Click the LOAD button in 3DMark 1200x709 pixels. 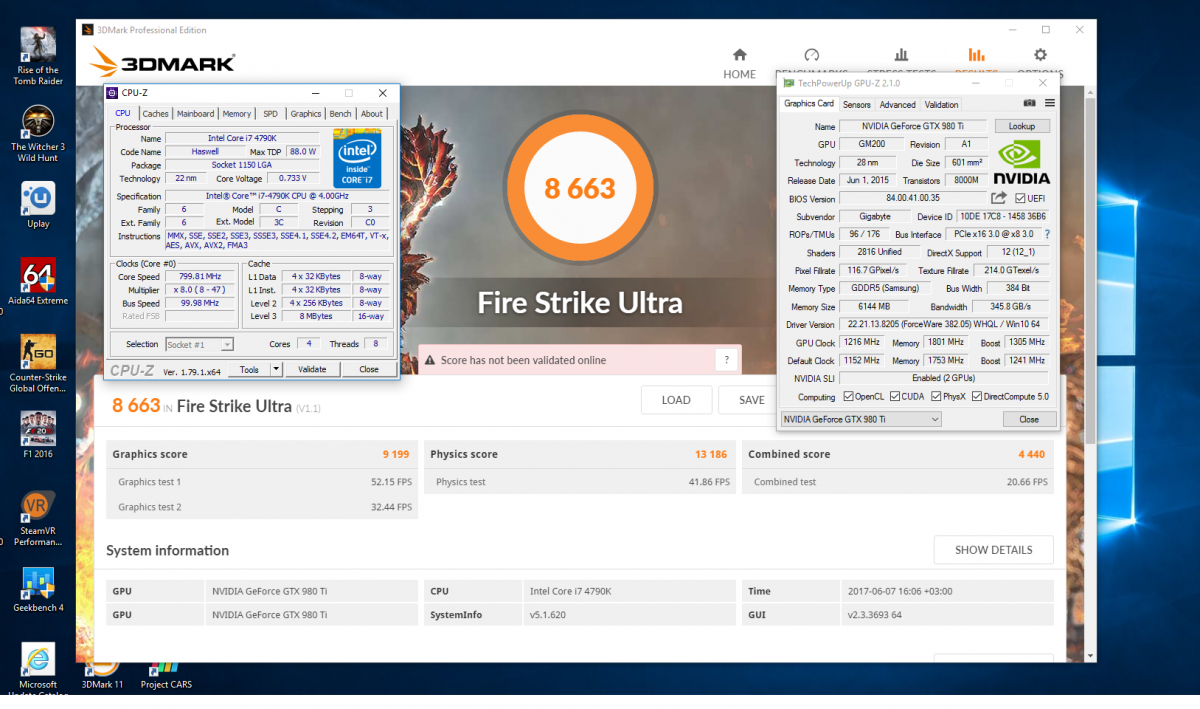pyautogui.click(x=676, y=400)
